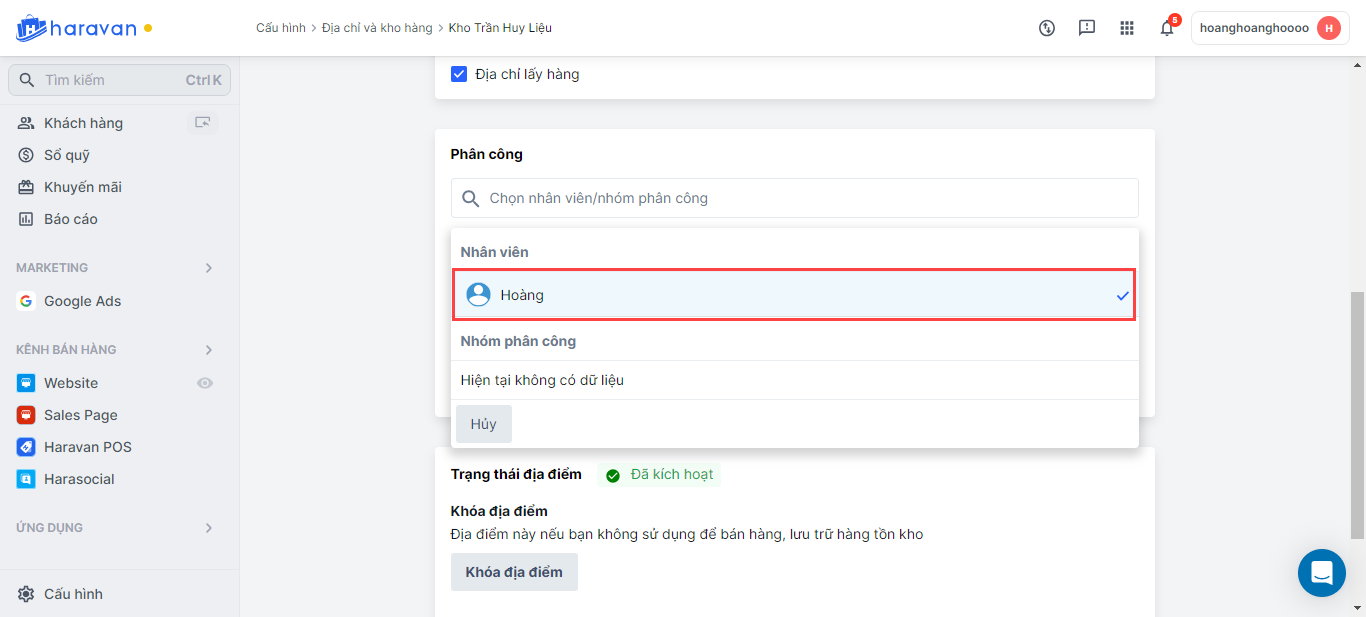This screenshot has width=1366, height=617.
Task: Open the Google Ads sidebar item
Action: [x=82, y=301]
